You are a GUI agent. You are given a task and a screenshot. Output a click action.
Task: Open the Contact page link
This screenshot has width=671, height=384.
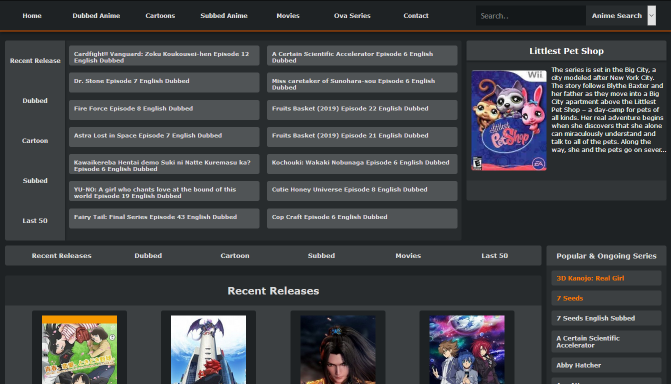click(x=416, y=16)
